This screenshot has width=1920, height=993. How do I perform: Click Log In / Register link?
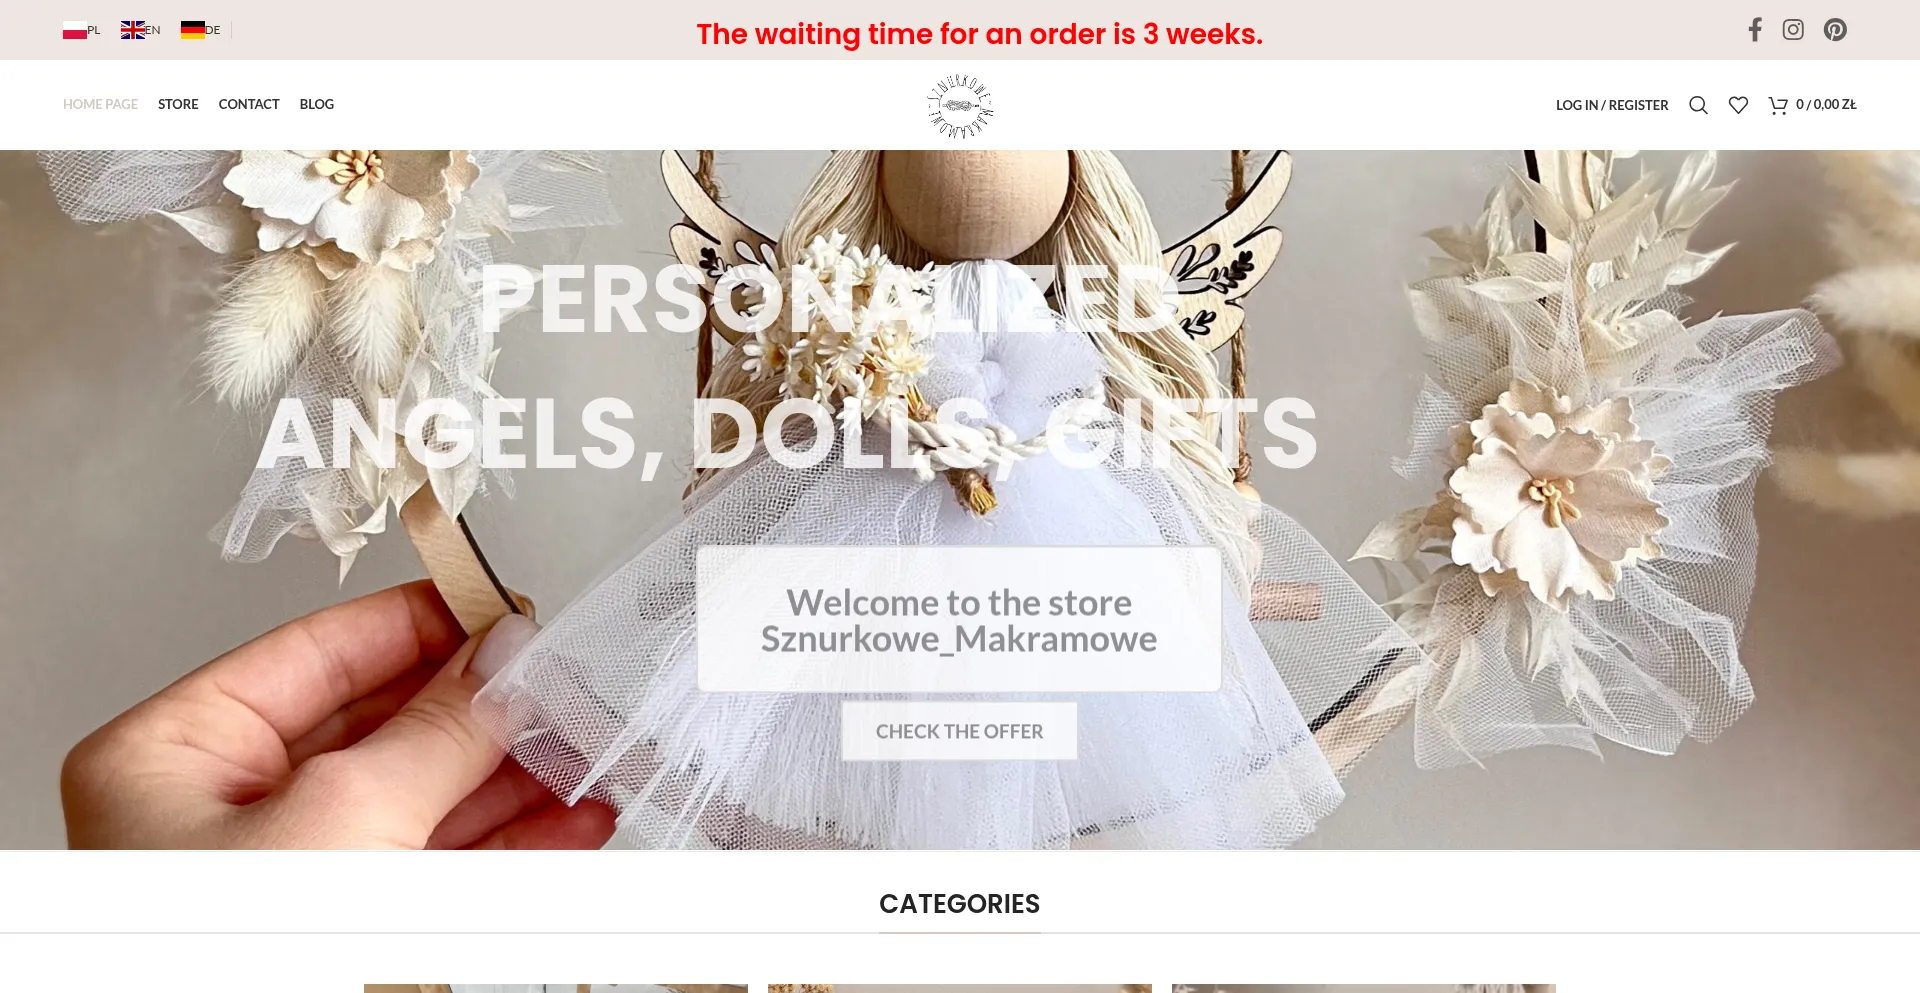(1612, 105)
